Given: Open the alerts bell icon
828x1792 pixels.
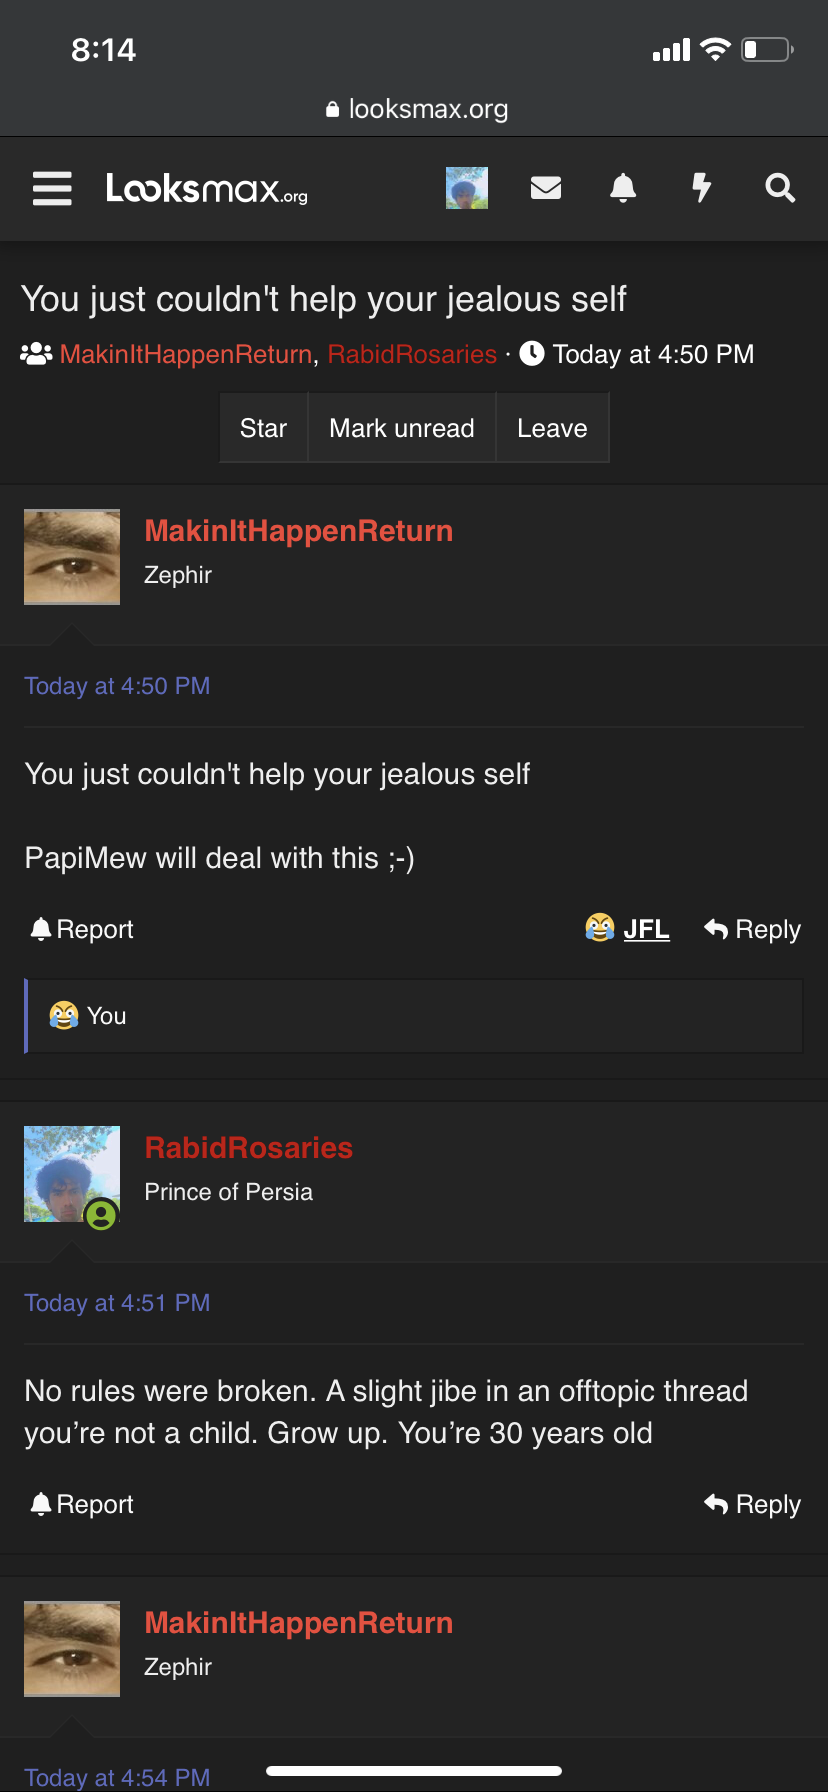Looking at the screenshot, I should tap(623, 188).
